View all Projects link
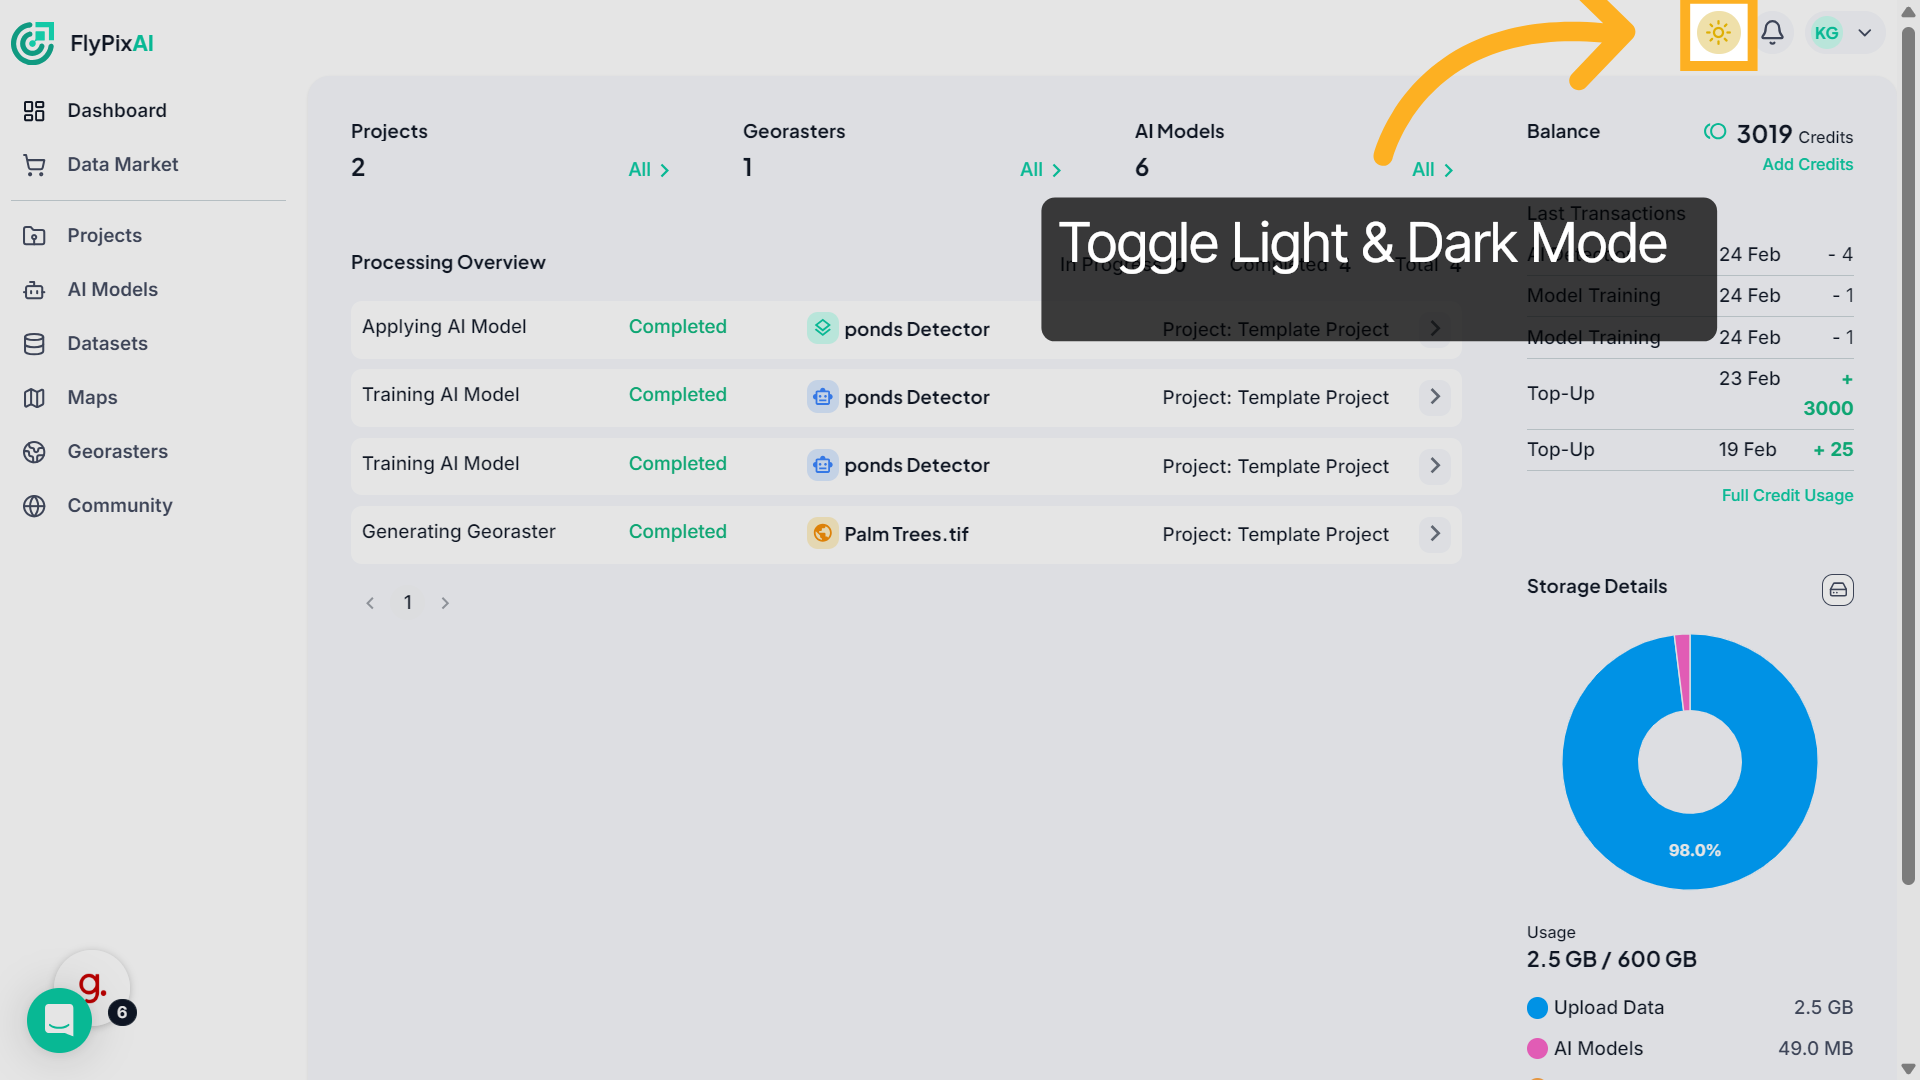Image resolution: width=1920 pixels, height=1080 pixels. point(648,170)
